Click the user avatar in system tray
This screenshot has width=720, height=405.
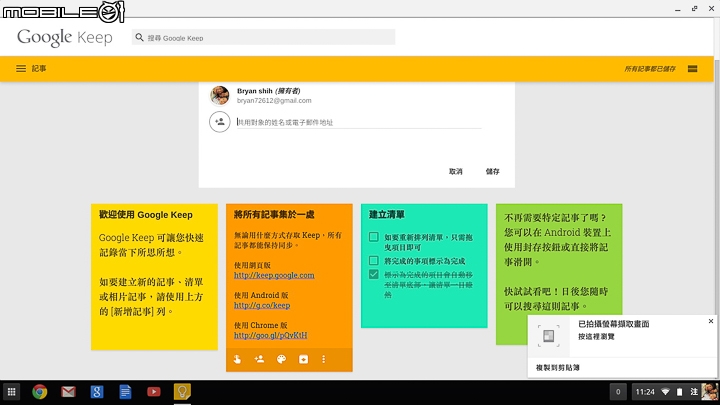(x=709, y=392)
